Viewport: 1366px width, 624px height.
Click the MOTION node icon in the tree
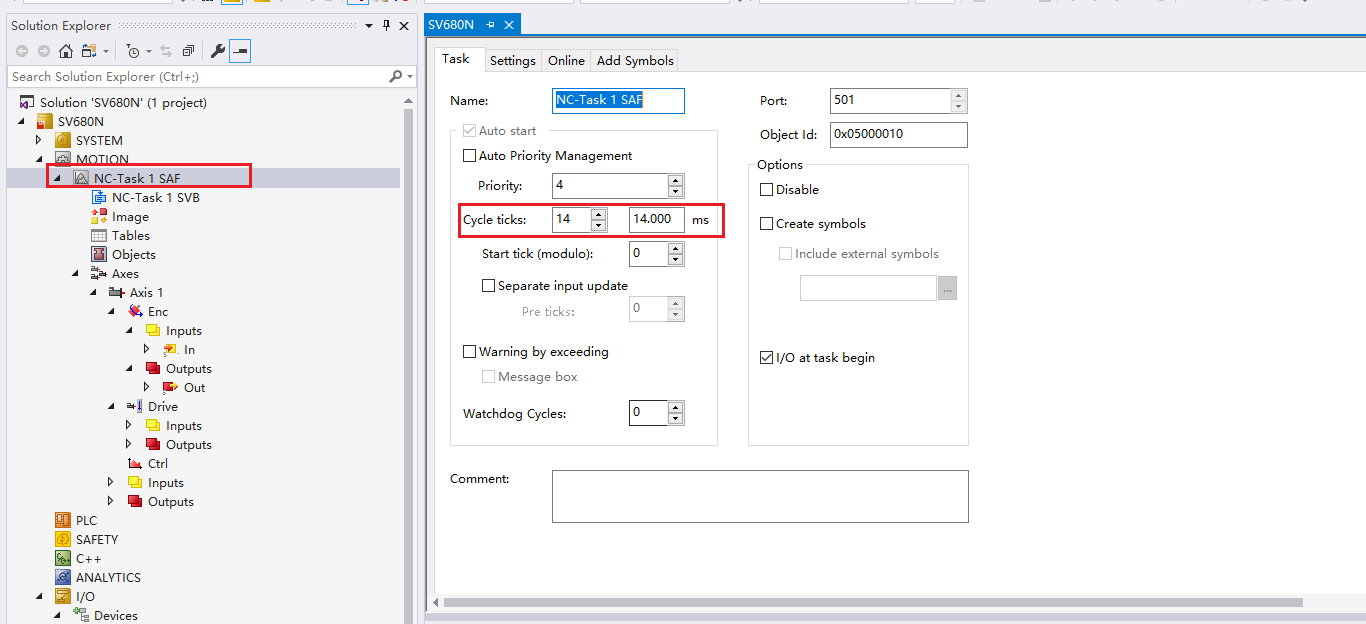pyautogui.click(x=63, y=159)
